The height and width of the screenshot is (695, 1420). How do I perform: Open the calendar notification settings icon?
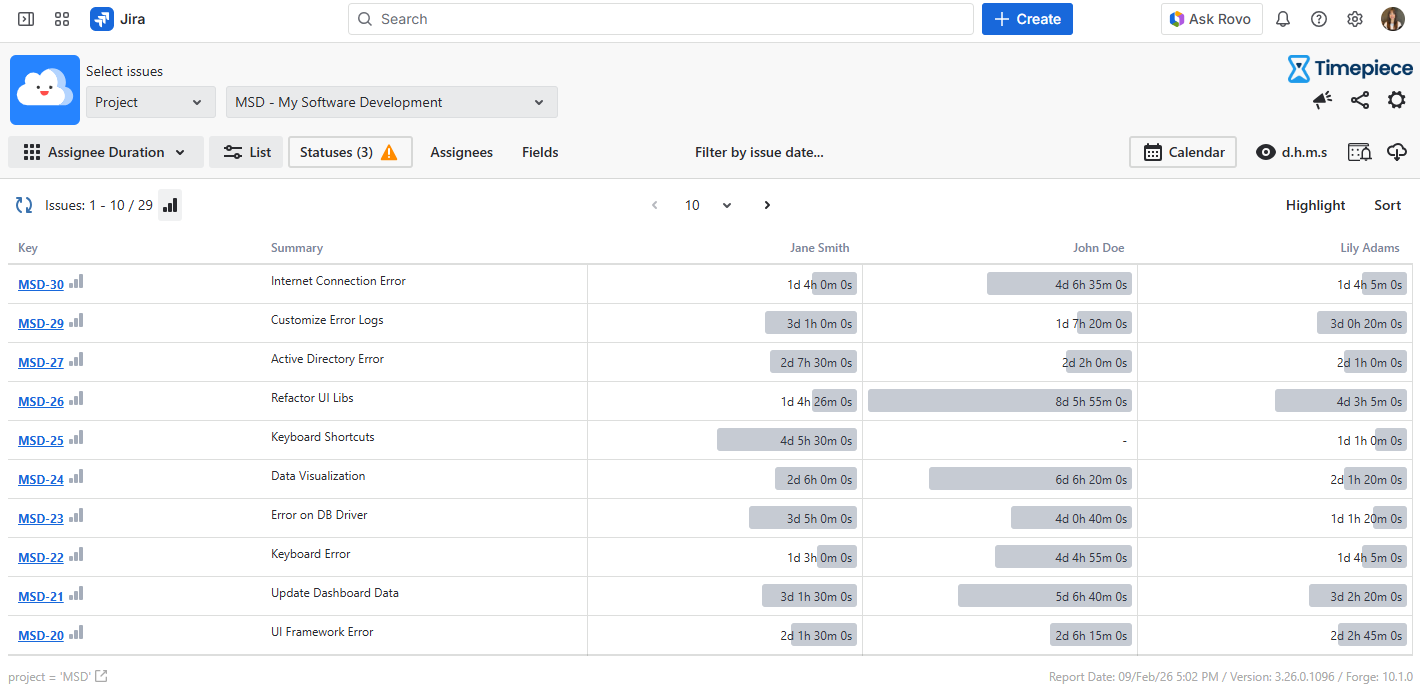(x=1360, y=152)
